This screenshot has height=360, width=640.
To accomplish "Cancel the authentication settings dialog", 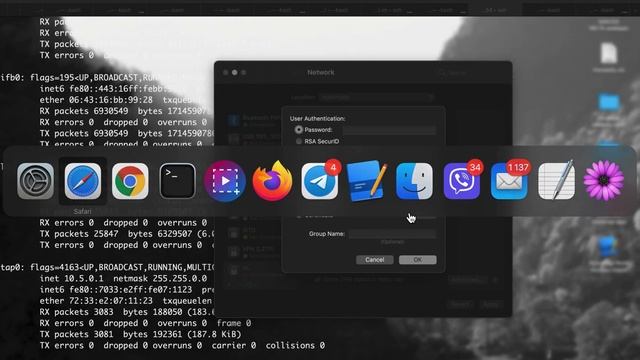I will pos(374,260).
